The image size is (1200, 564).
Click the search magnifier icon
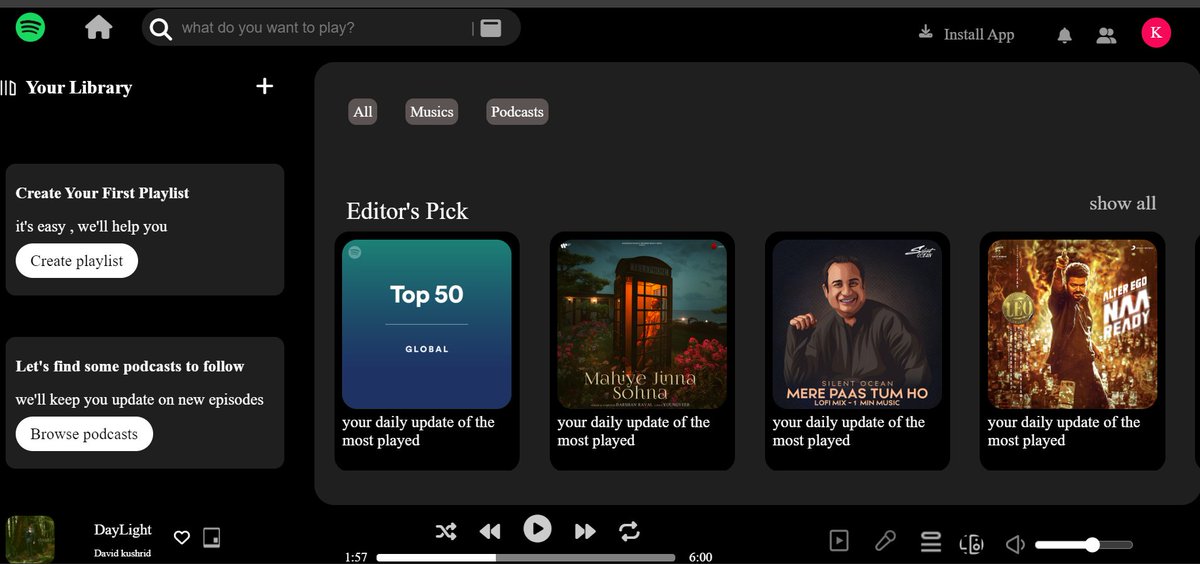(x=160, y=29)
